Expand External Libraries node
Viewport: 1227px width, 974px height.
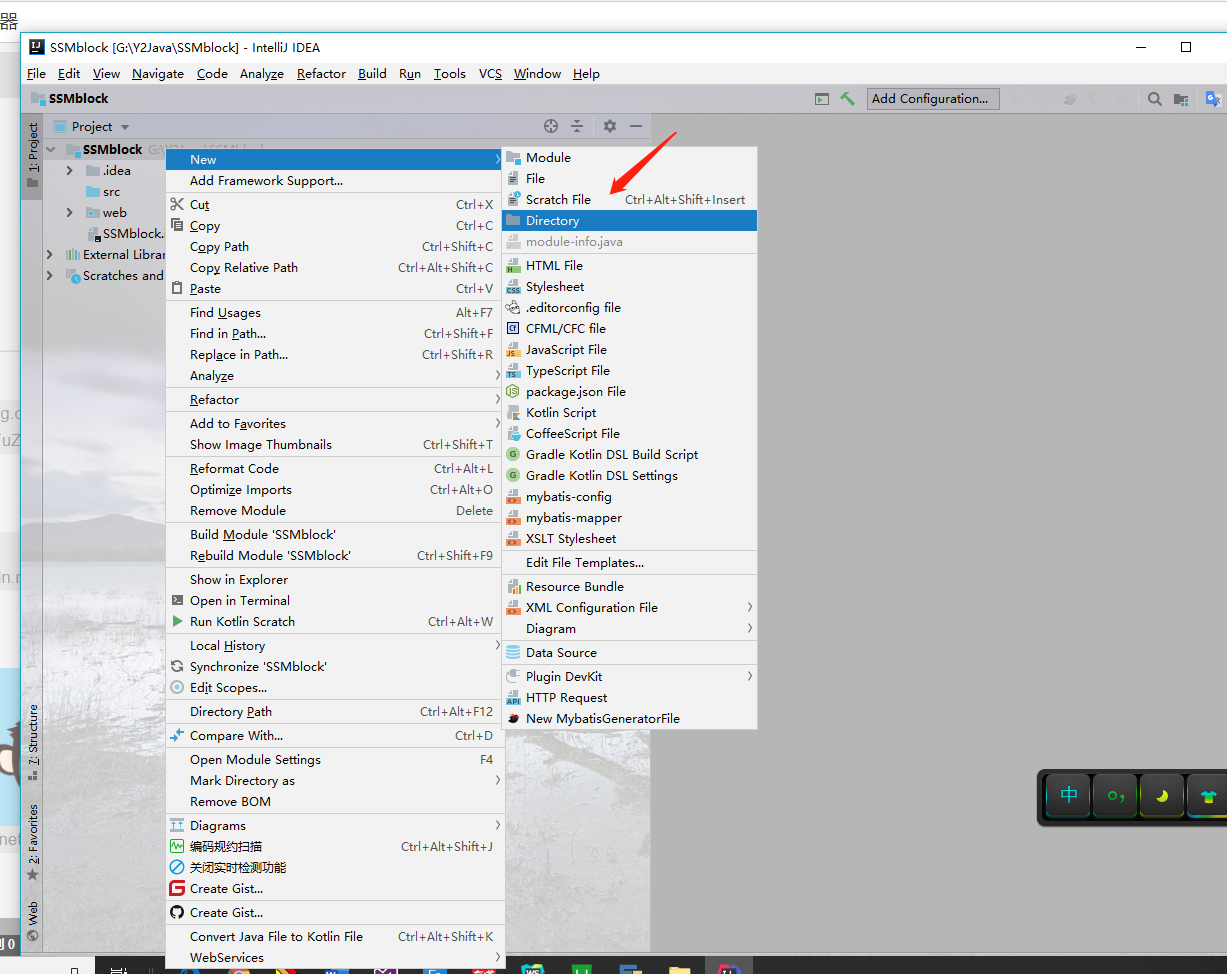(50, 254)
